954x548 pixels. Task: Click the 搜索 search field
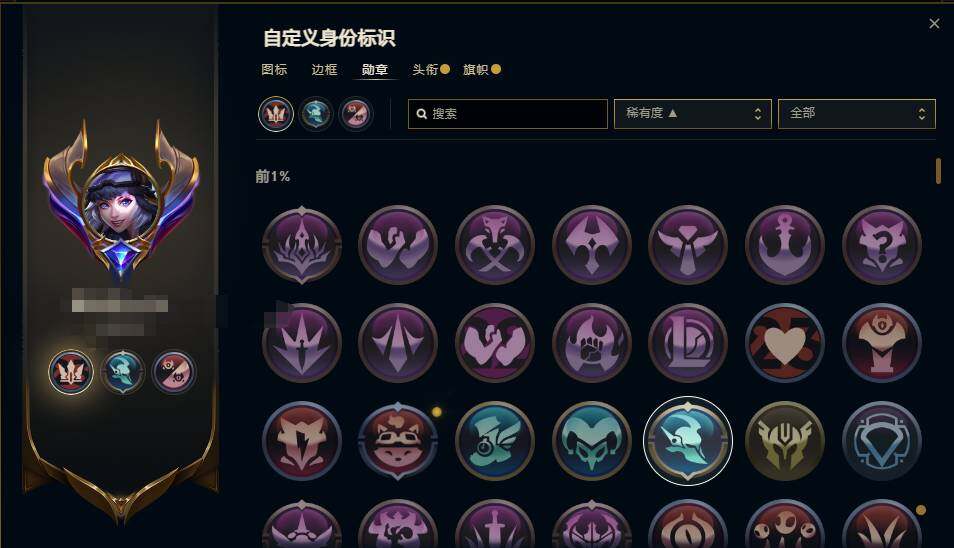click(507, 114)
